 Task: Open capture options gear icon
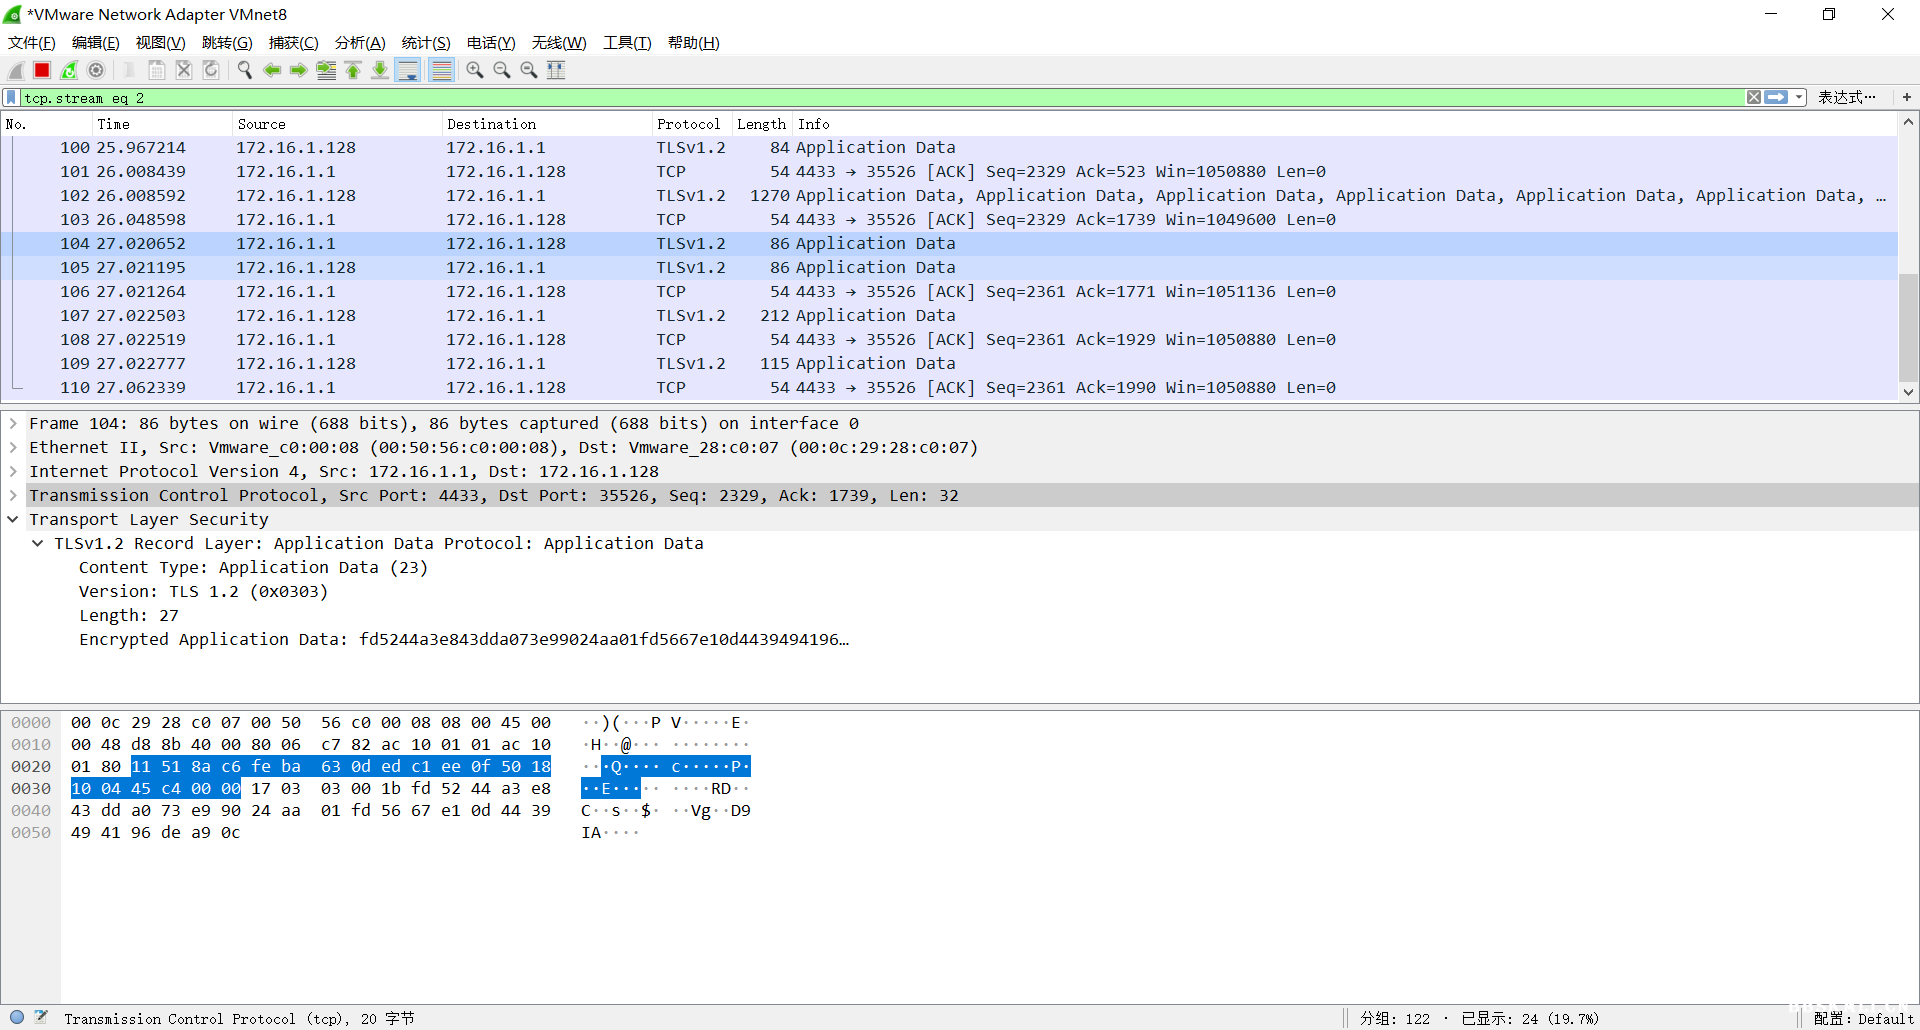point(96,70)
